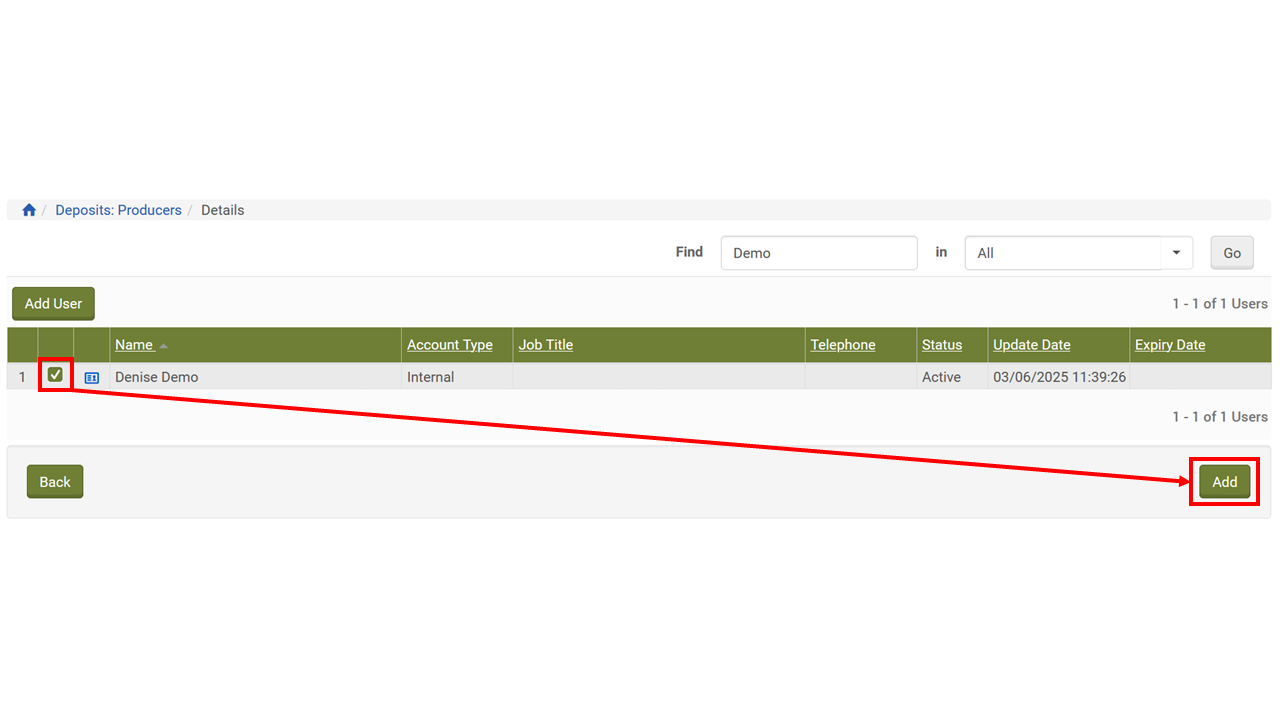Open the 'Deposits: Producers' breadcrumb link
Image resolution: width=1280 pixels, height=720 pixels.
pyautogui.click(x=118, y=210)
